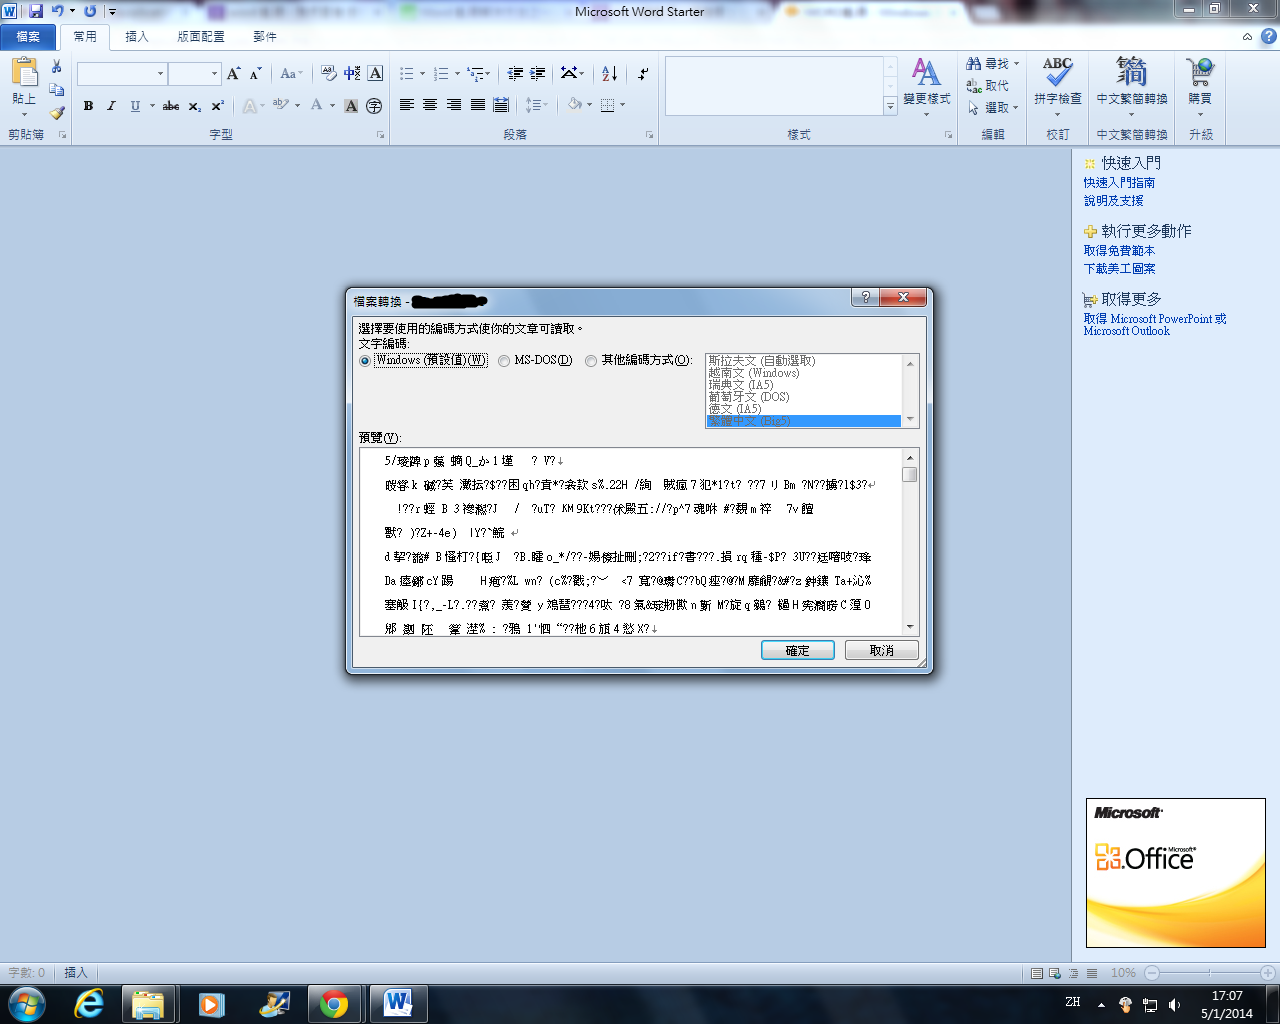1280x1024 pixels.
Task: Click the Align Text Right icon
Action: click(454, 104)
